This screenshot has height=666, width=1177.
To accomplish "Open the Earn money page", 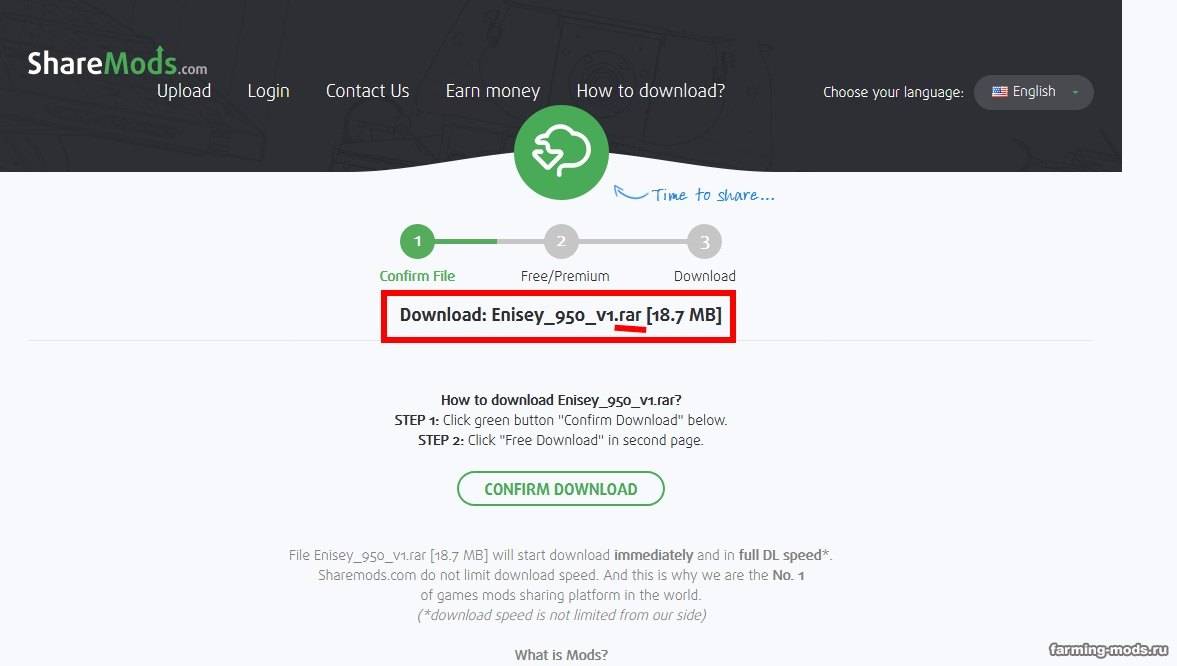I will [493, 91].
